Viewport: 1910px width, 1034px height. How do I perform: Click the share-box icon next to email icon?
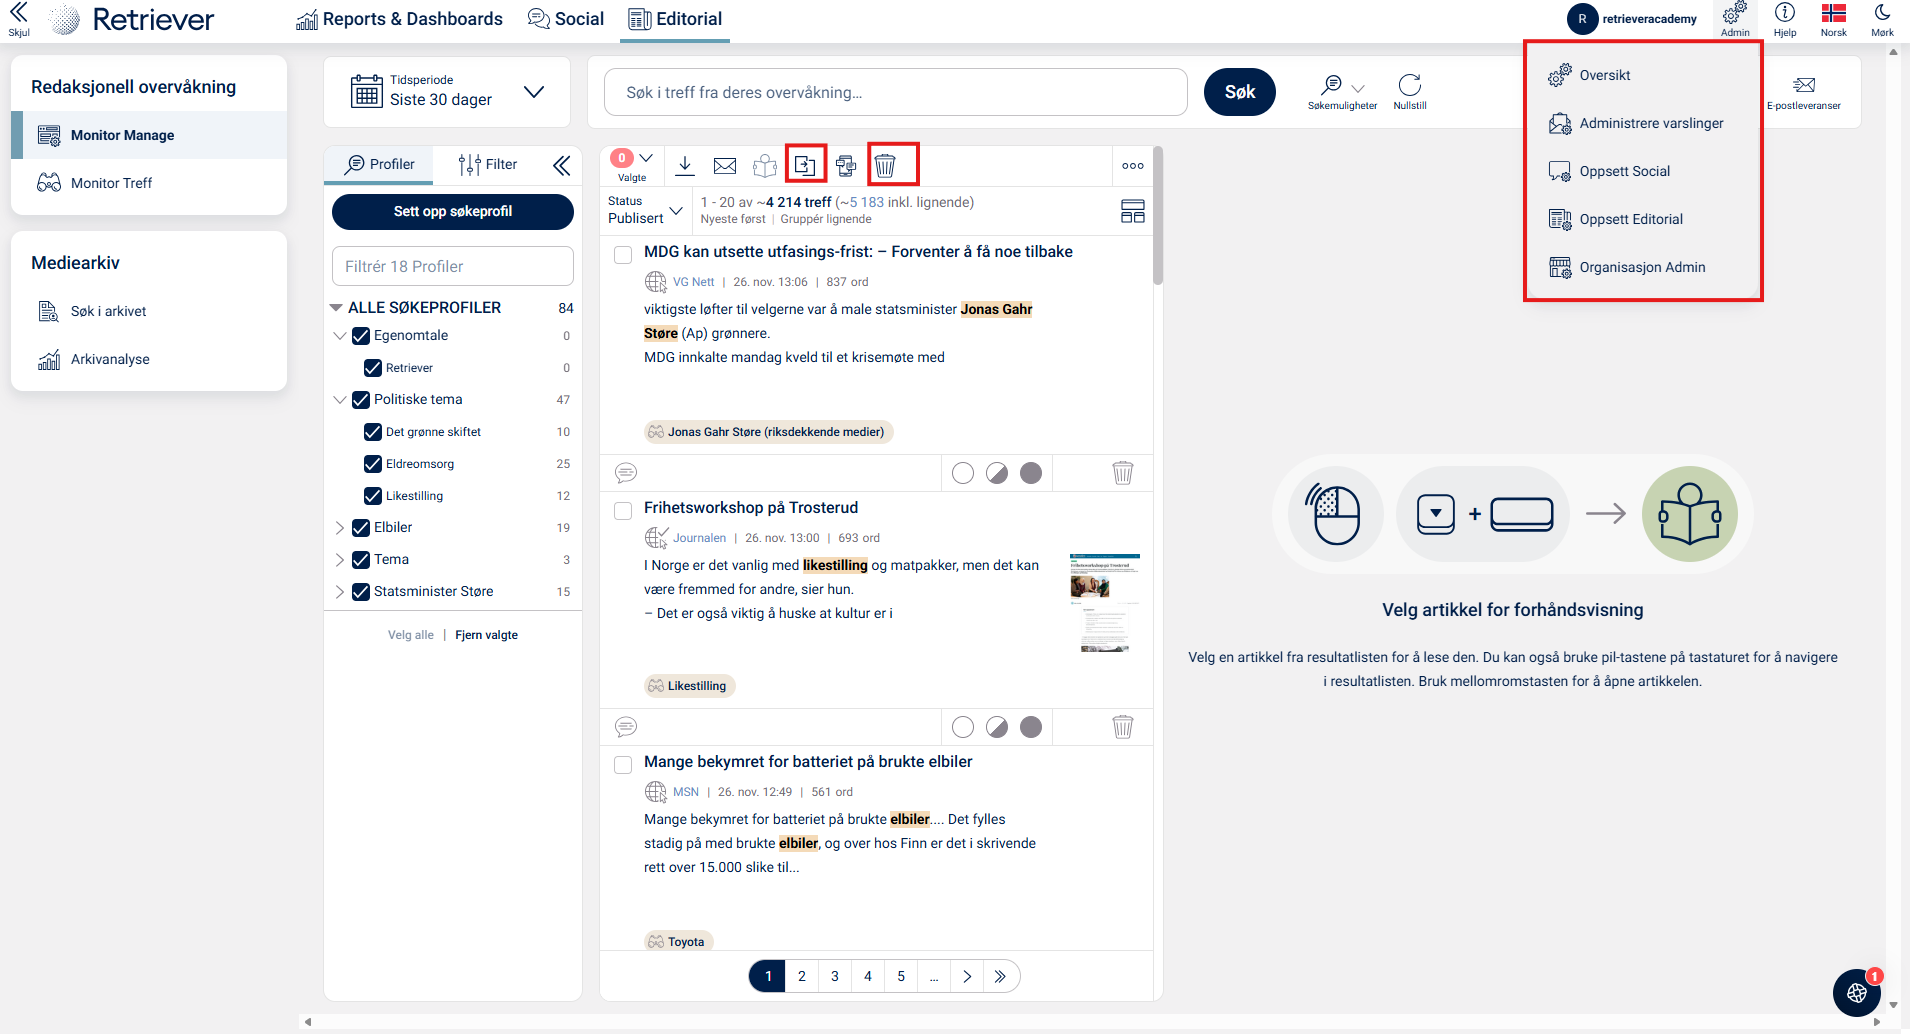(765, 165)
